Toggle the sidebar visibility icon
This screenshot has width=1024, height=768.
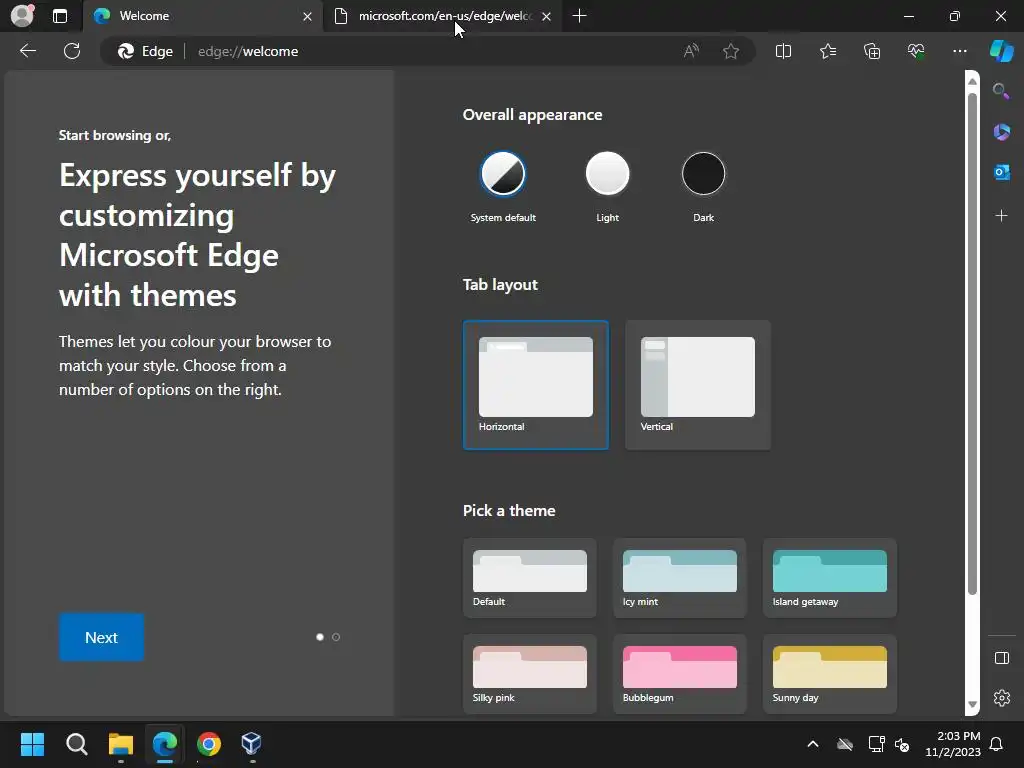tap(1001, 658)
